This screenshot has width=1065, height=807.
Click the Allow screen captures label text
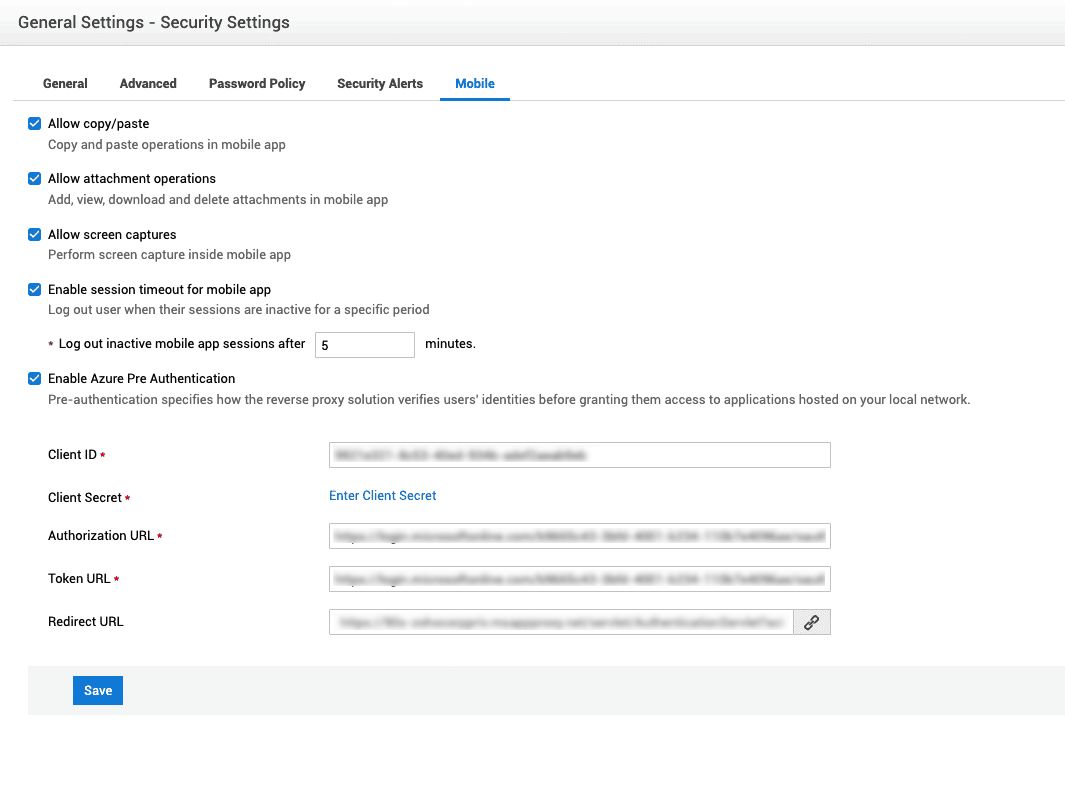point(112,235)
